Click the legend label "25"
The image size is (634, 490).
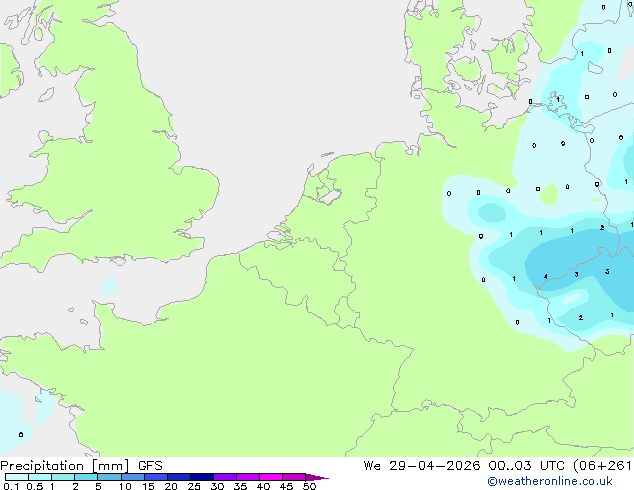point(194,486)
